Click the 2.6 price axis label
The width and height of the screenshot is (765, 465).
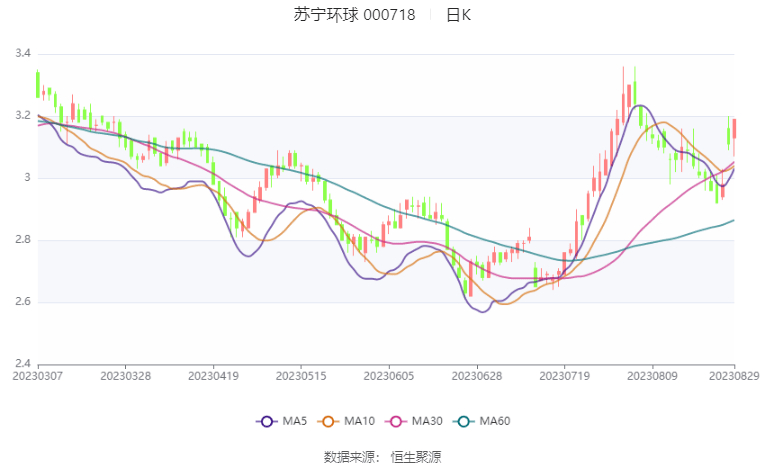pyautogui.click(x=22, y=302)
